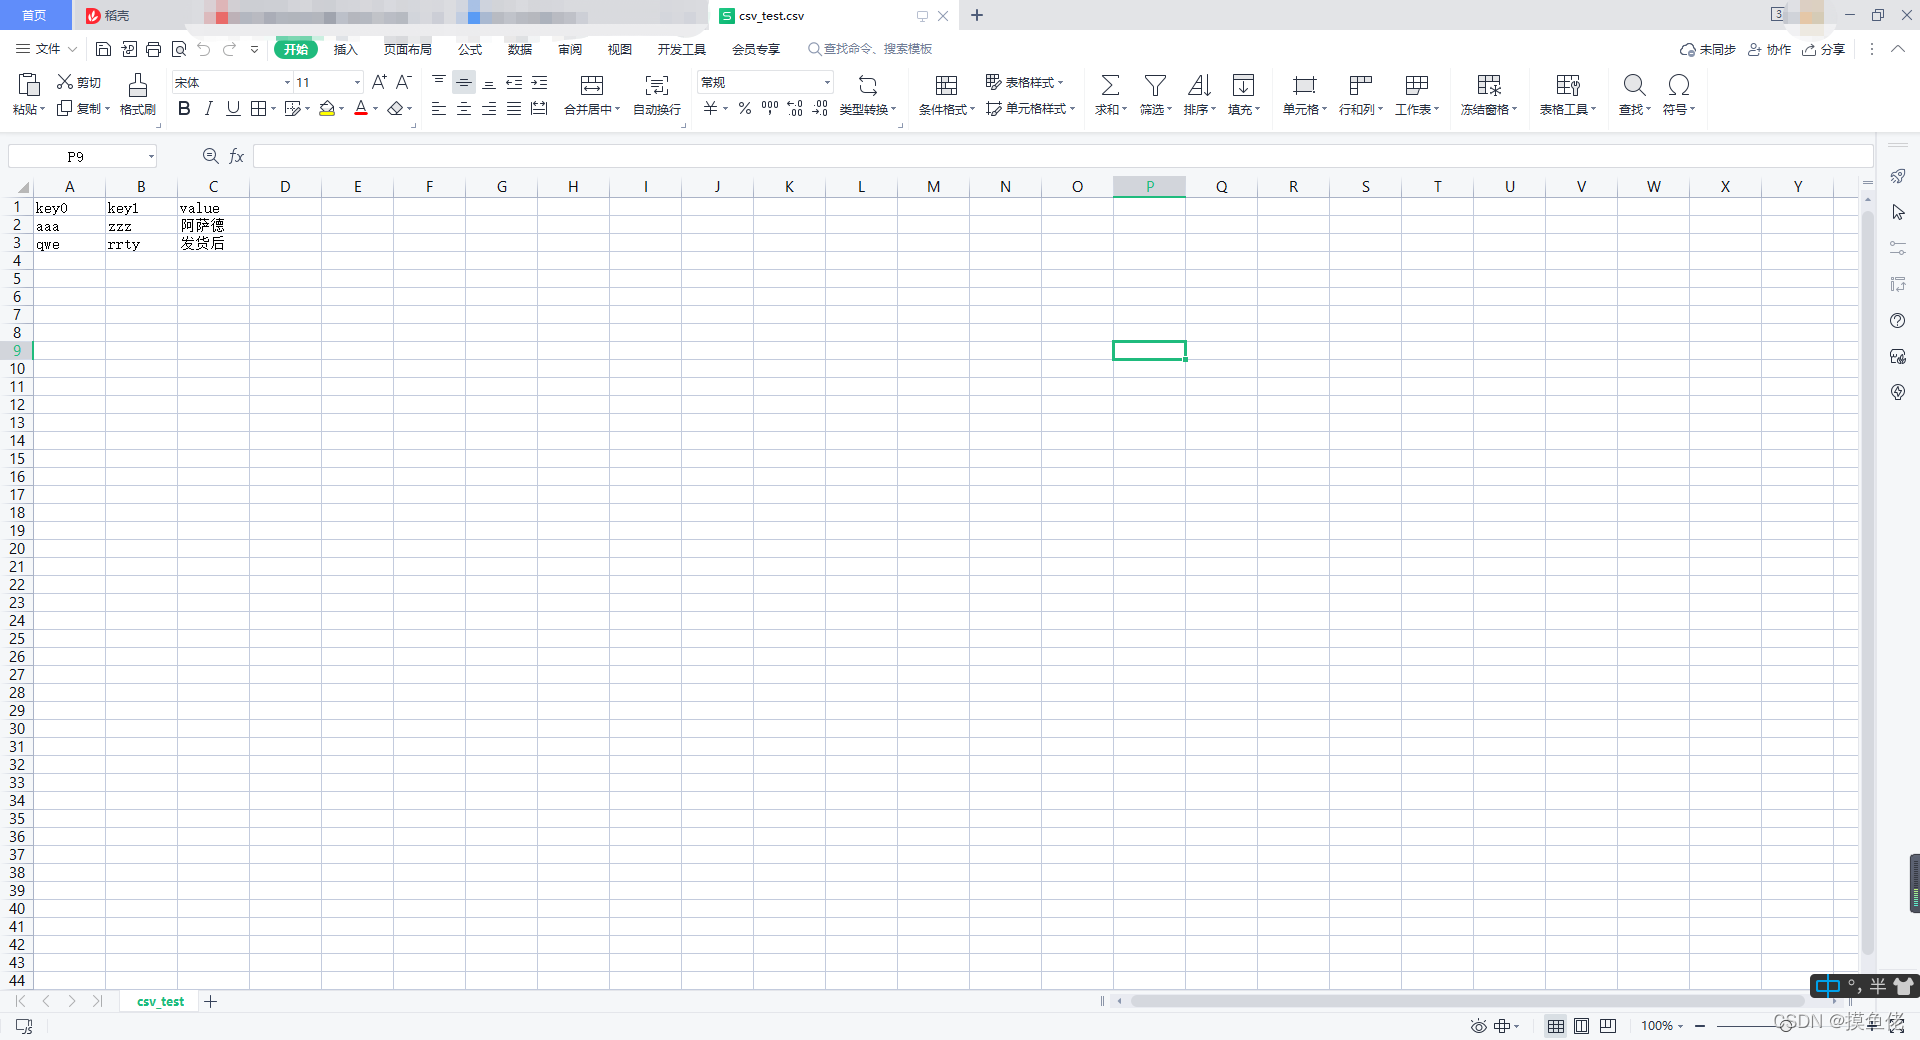The width and height of the screenshot is (1920, 1040).
Task: Click the Print icon in quick access bar
Action: (x=153, y=49)
